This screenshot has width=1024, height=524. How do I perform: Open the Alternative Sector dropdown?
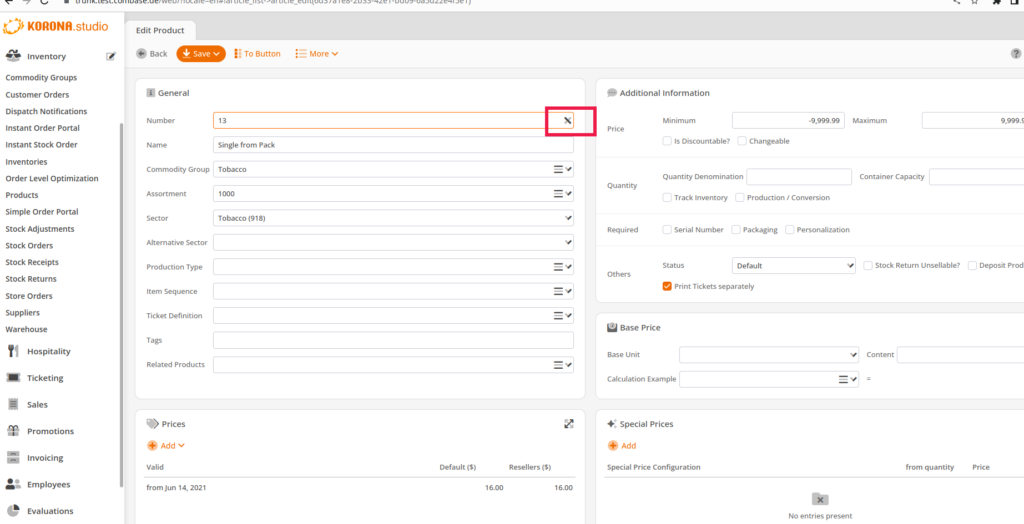pyautogui.click(x=393, y=242)
